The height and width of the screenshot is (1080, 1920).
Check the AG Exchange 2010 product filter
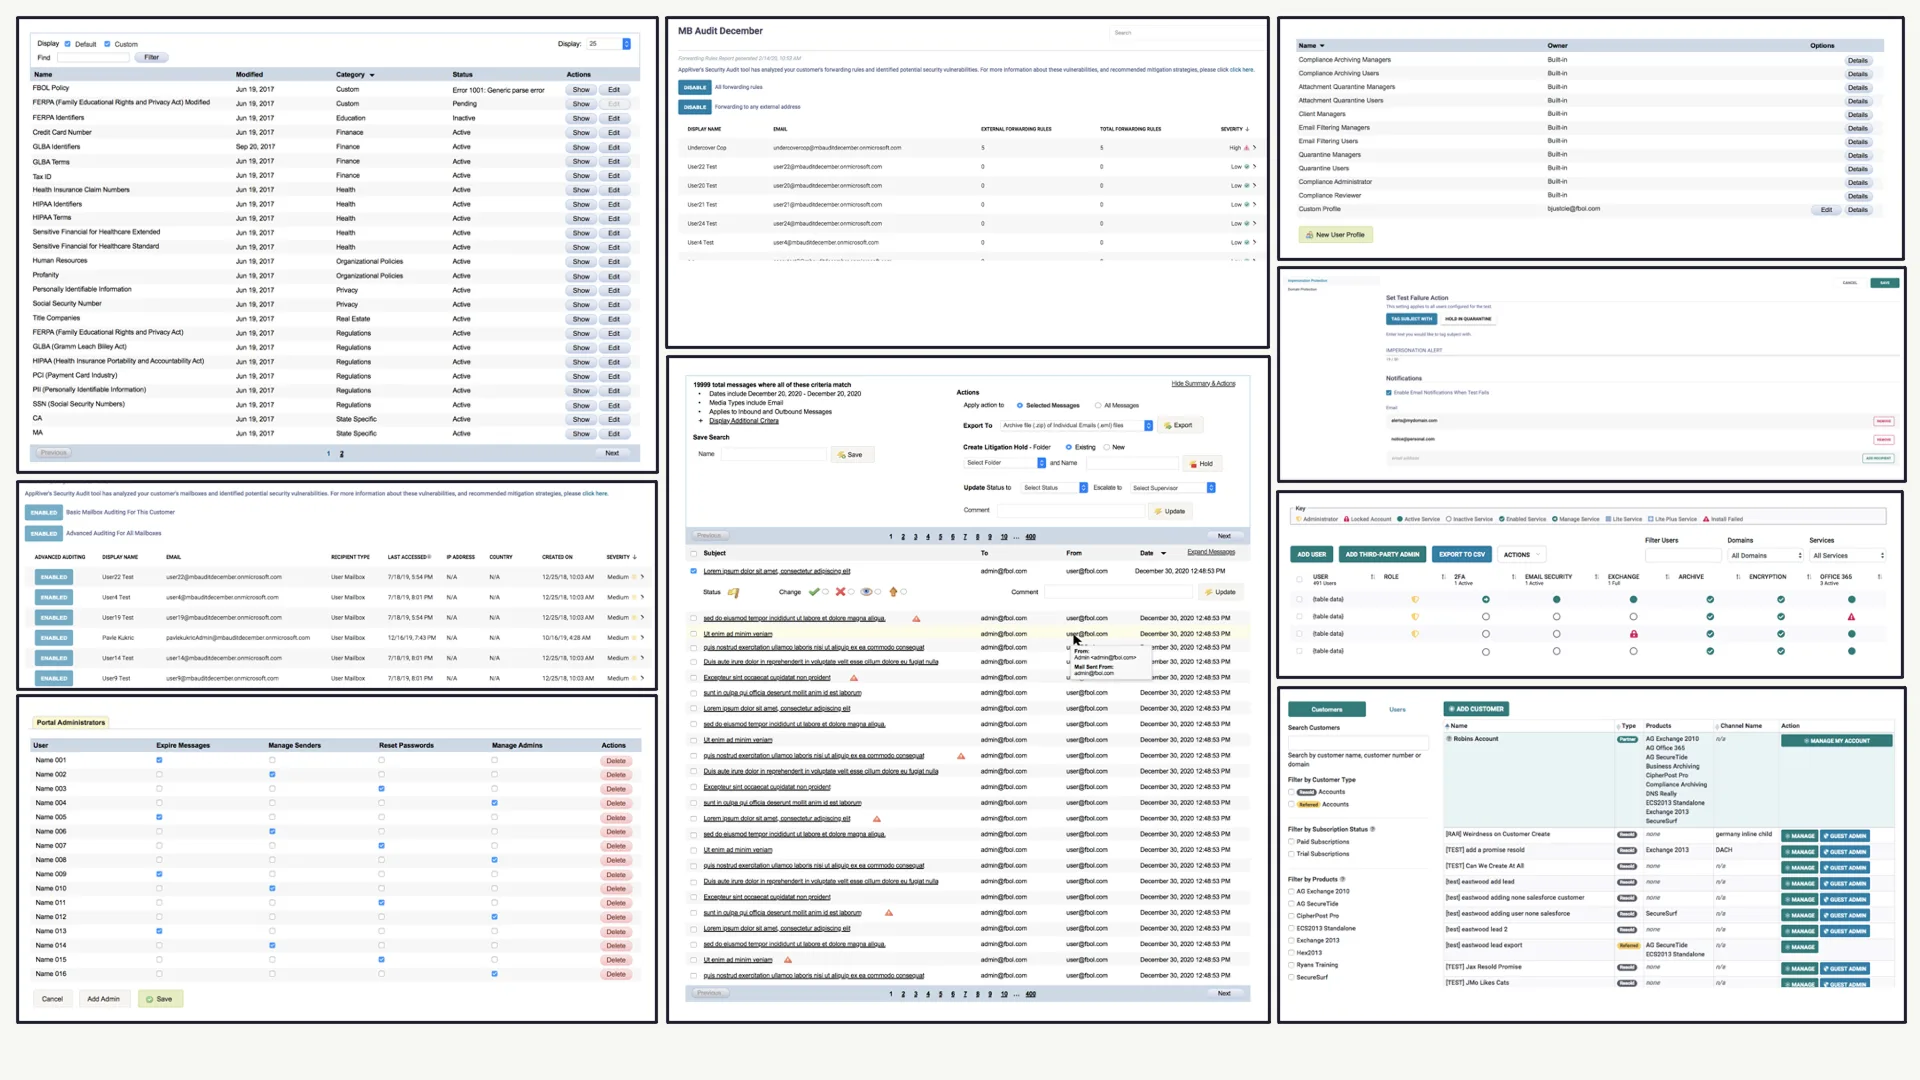(1291, 891)
